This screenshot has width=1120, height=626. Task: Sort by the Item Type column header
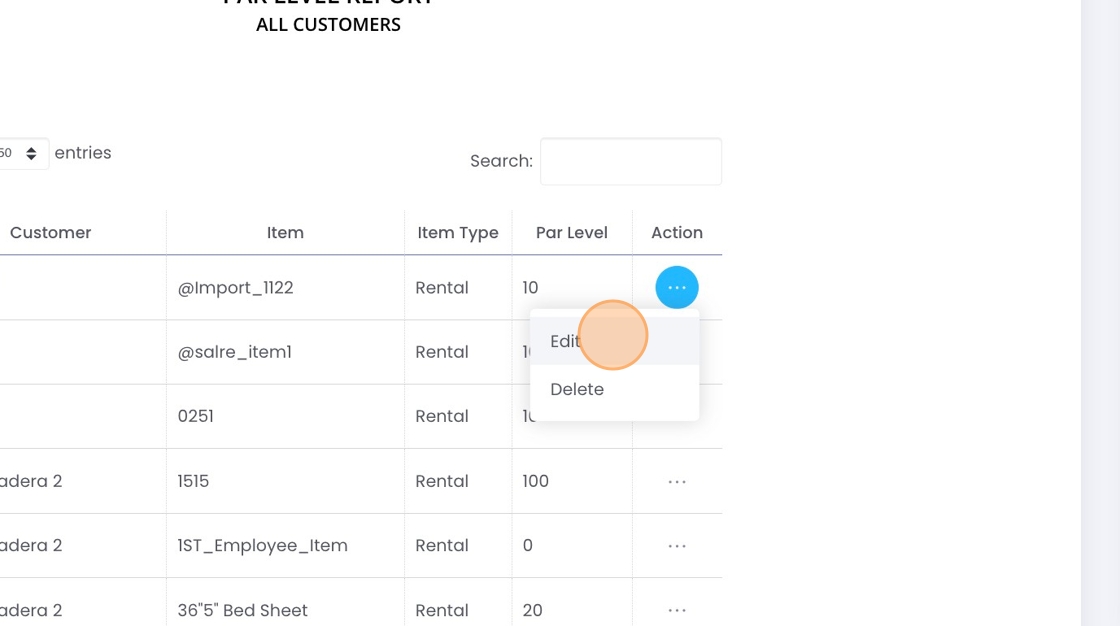click(457, 232)
